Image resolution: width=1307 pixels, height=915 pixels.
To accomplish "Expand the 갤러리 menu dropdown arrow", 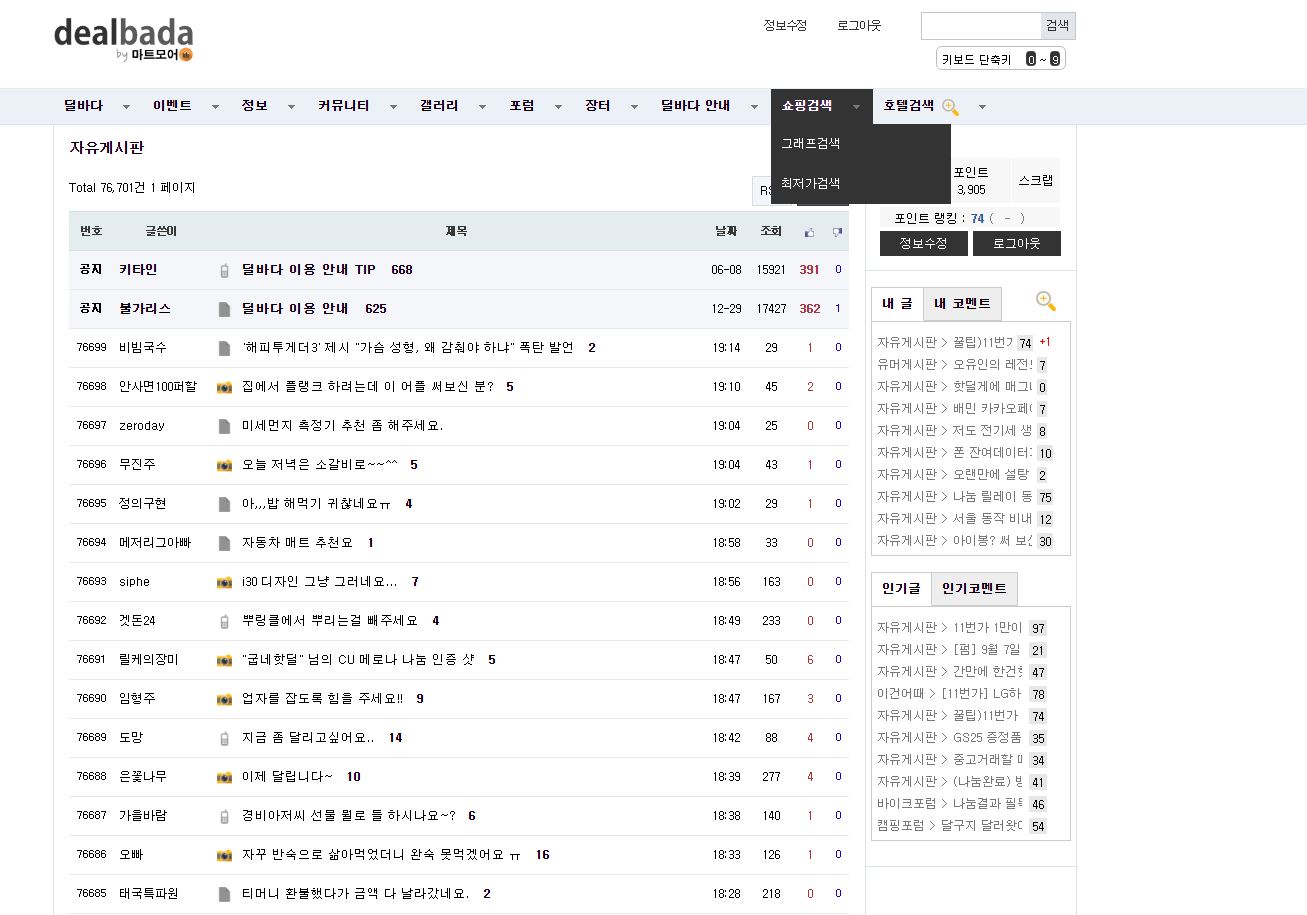I will tap(482, 107).
